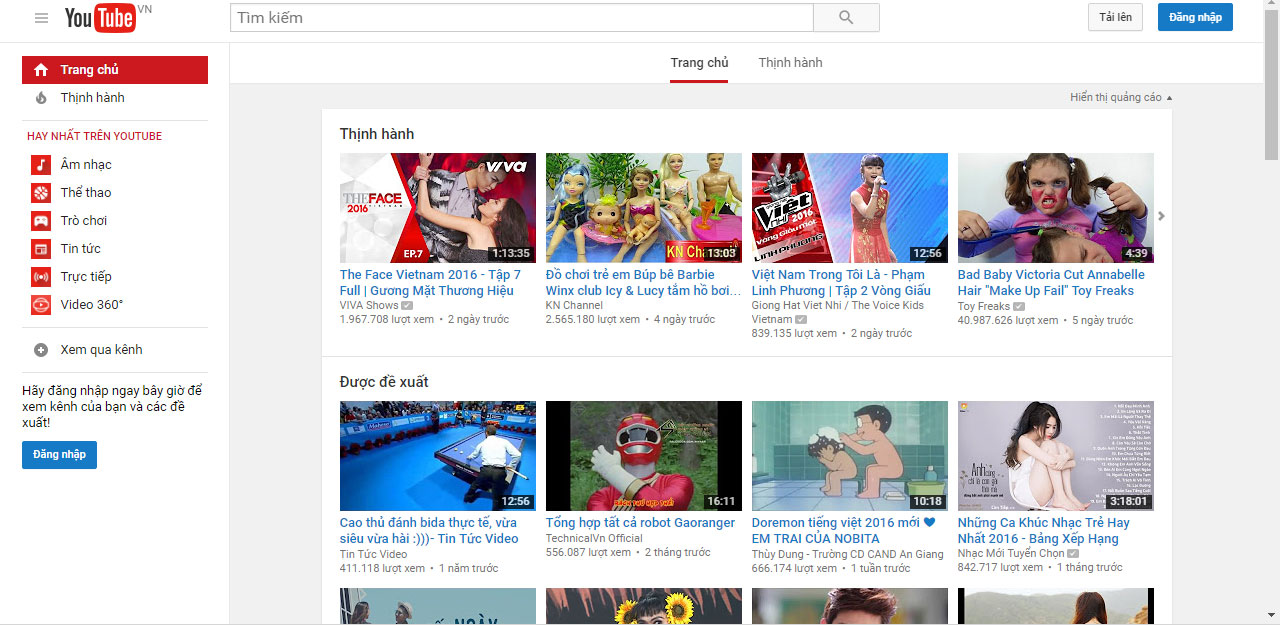
Task: Click the sidebar Đăng nhập button
Action: (x=59, y=455)
